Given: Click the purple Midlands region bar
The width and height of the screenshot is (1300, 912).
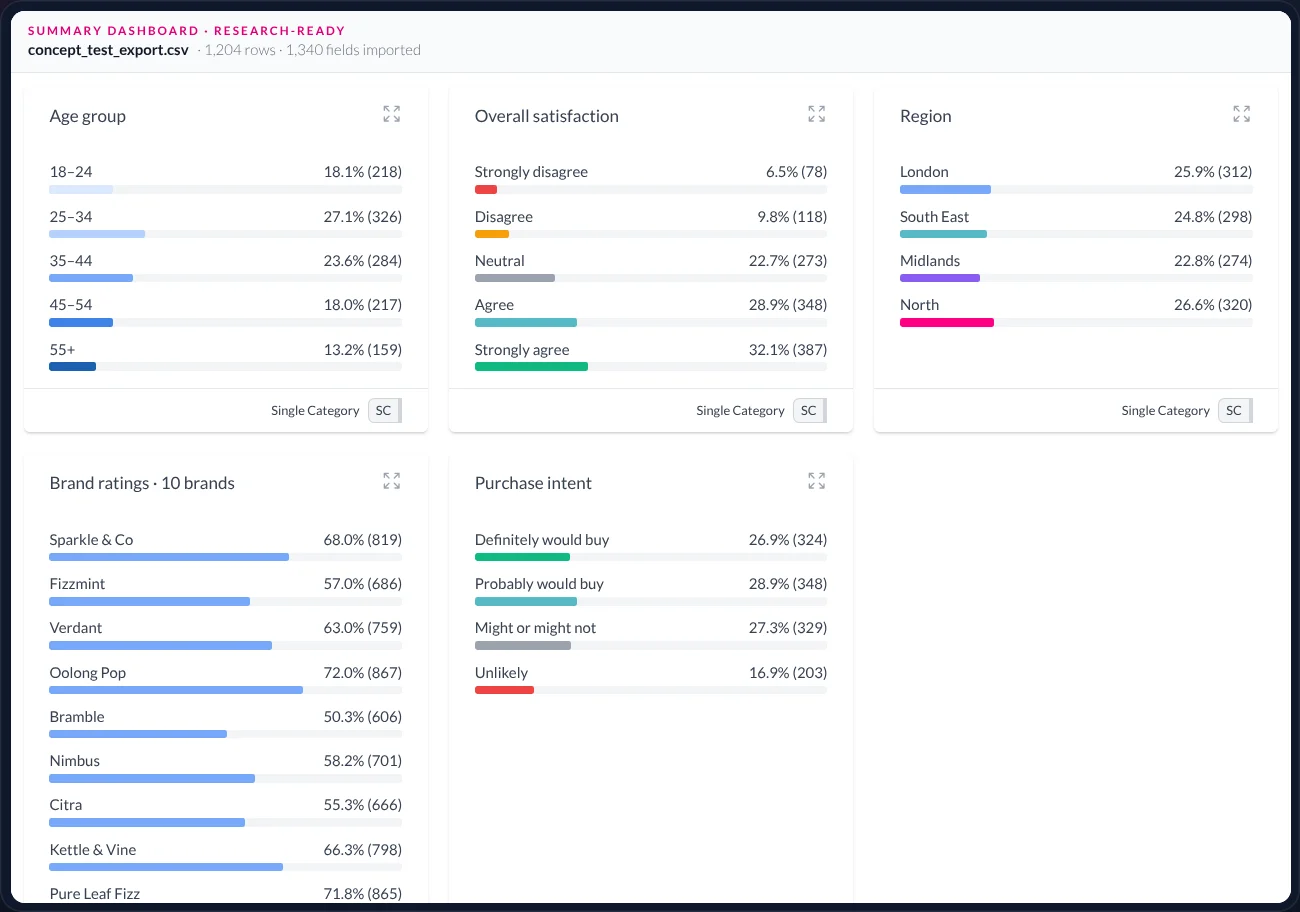Looking at the screenshot, I should click(940, 279).
